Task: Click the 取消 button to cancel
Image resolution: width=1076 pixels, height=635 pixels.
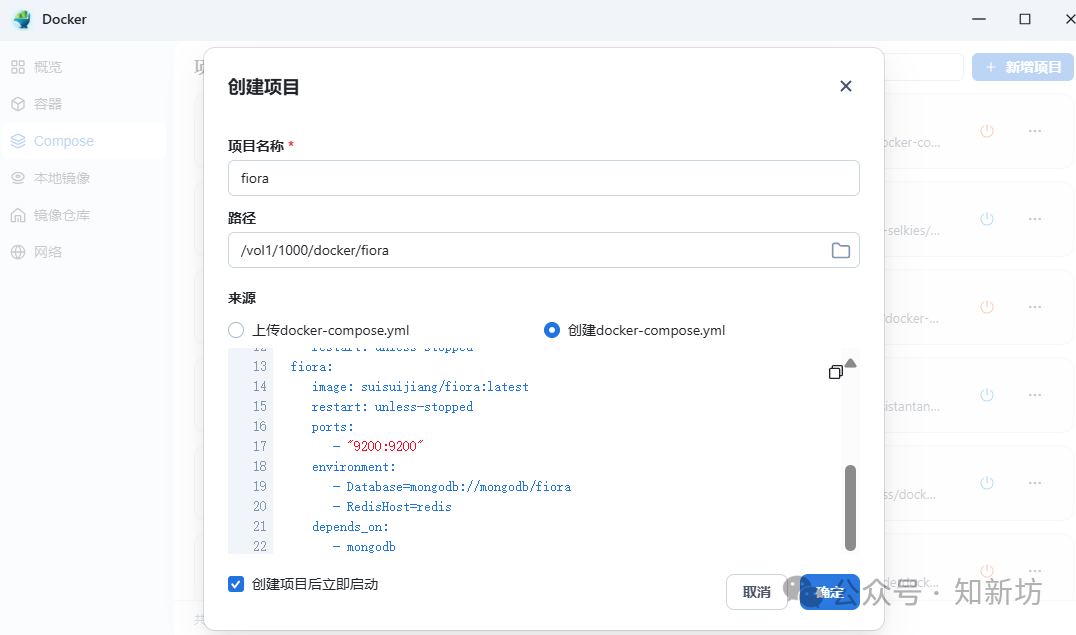Action: [757, 592]
